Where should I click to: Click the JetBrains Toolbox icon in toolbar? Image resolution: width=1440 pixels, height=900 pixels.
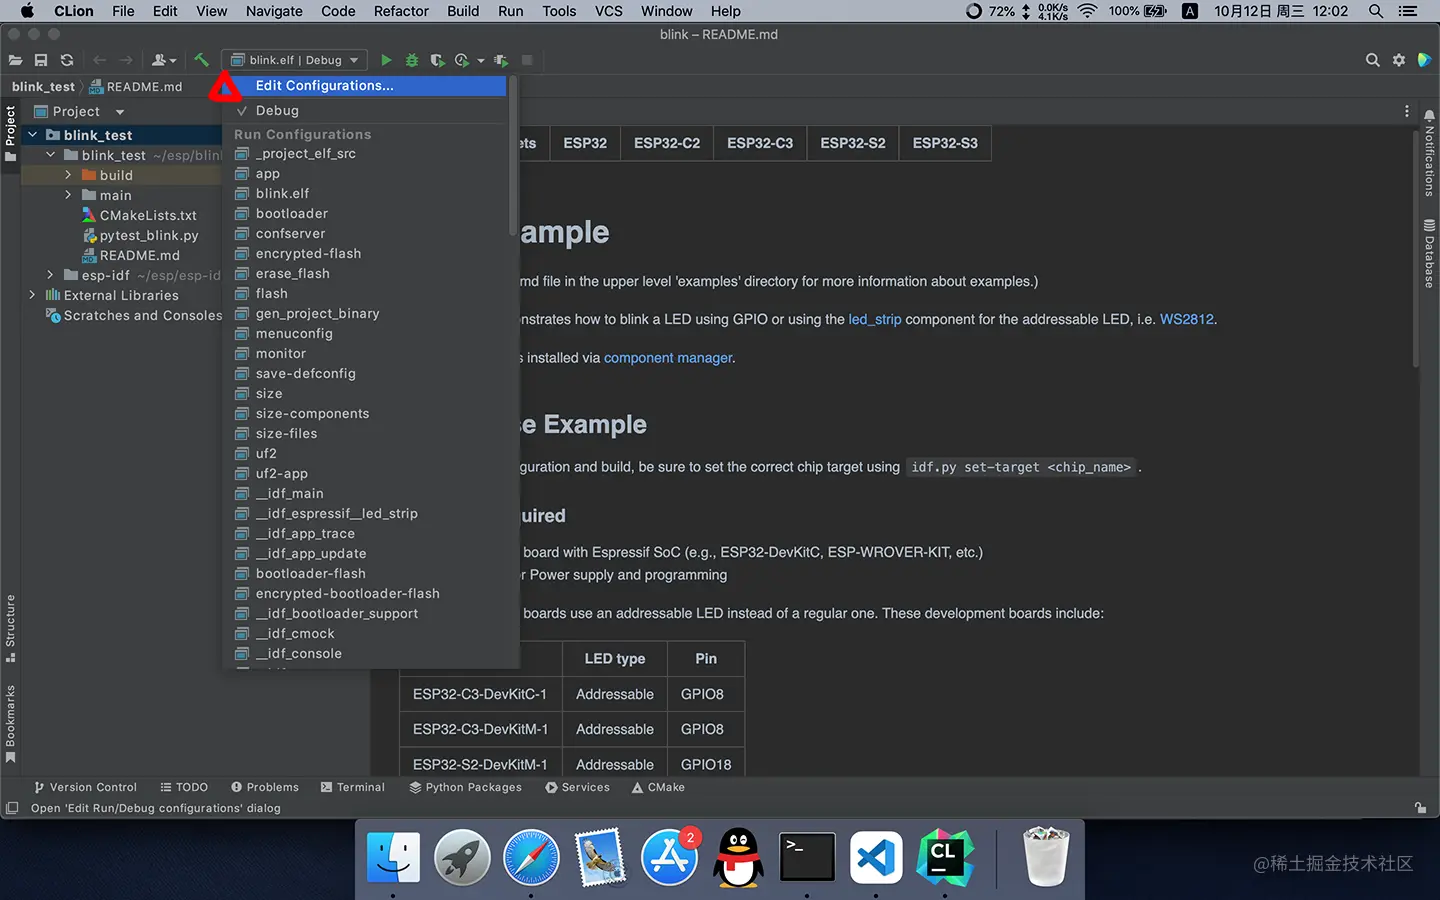tap(1425, 60)
